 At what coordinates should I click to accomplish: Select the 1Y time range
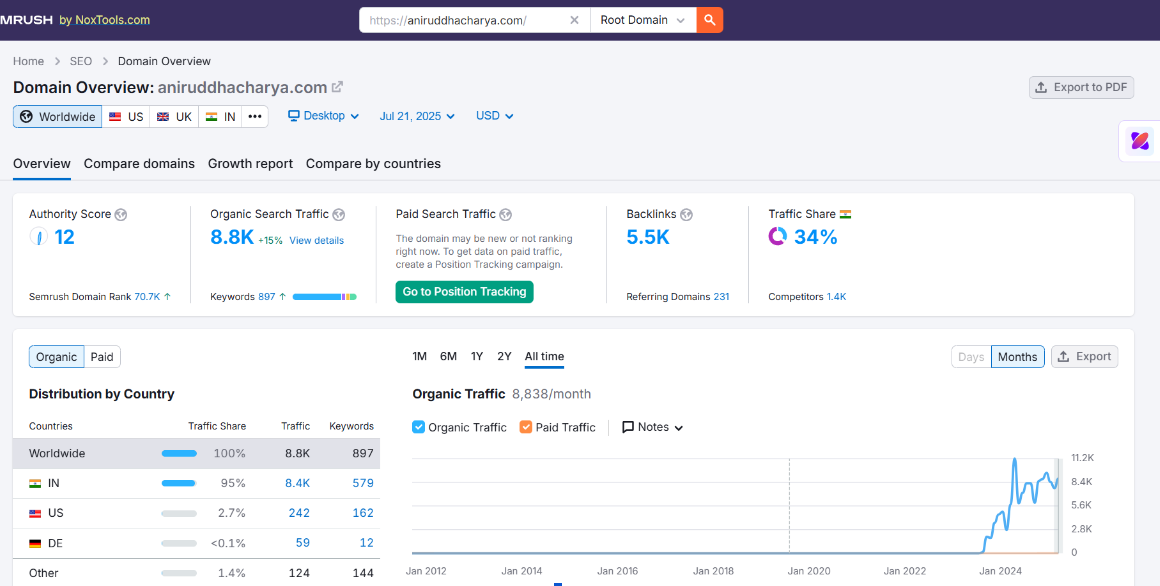click(x=476, y=357)
